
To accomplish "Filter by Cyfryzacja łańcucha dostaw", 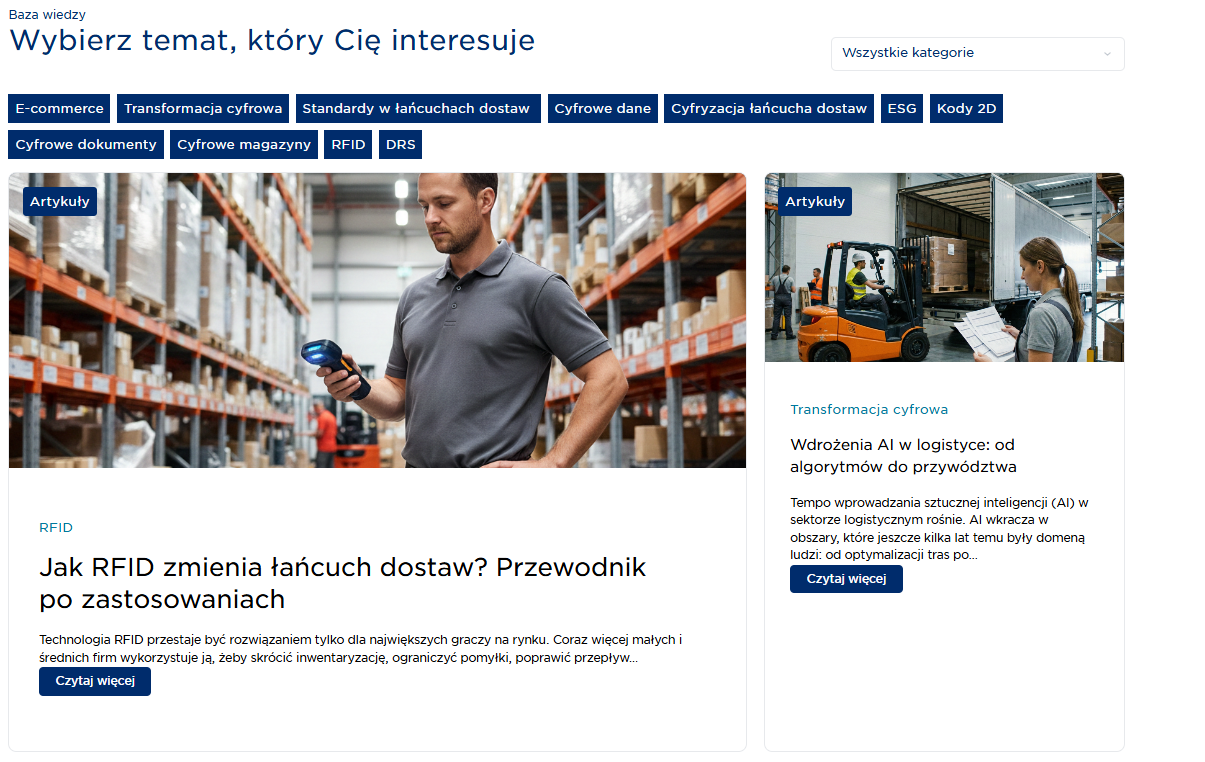I will coord(768,108).
